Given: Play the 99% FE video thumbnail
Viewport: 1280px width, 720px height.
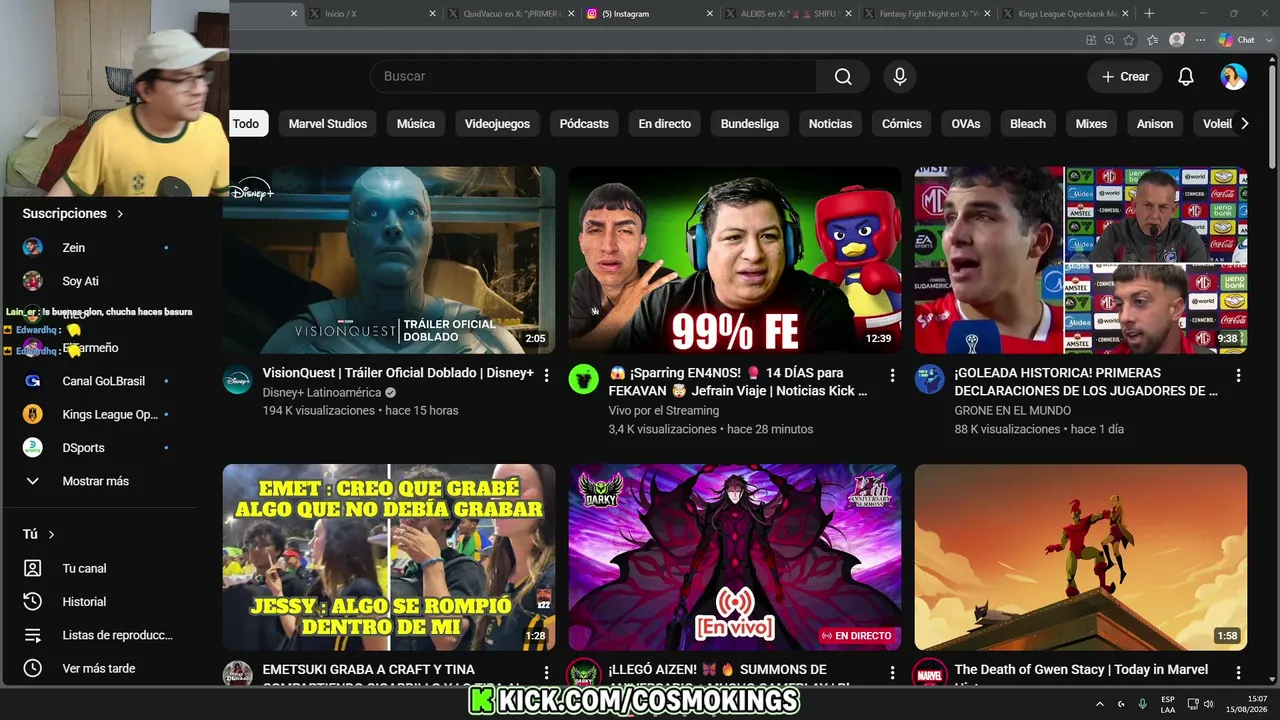Looking at the screenshot, I should click(735, 260).
